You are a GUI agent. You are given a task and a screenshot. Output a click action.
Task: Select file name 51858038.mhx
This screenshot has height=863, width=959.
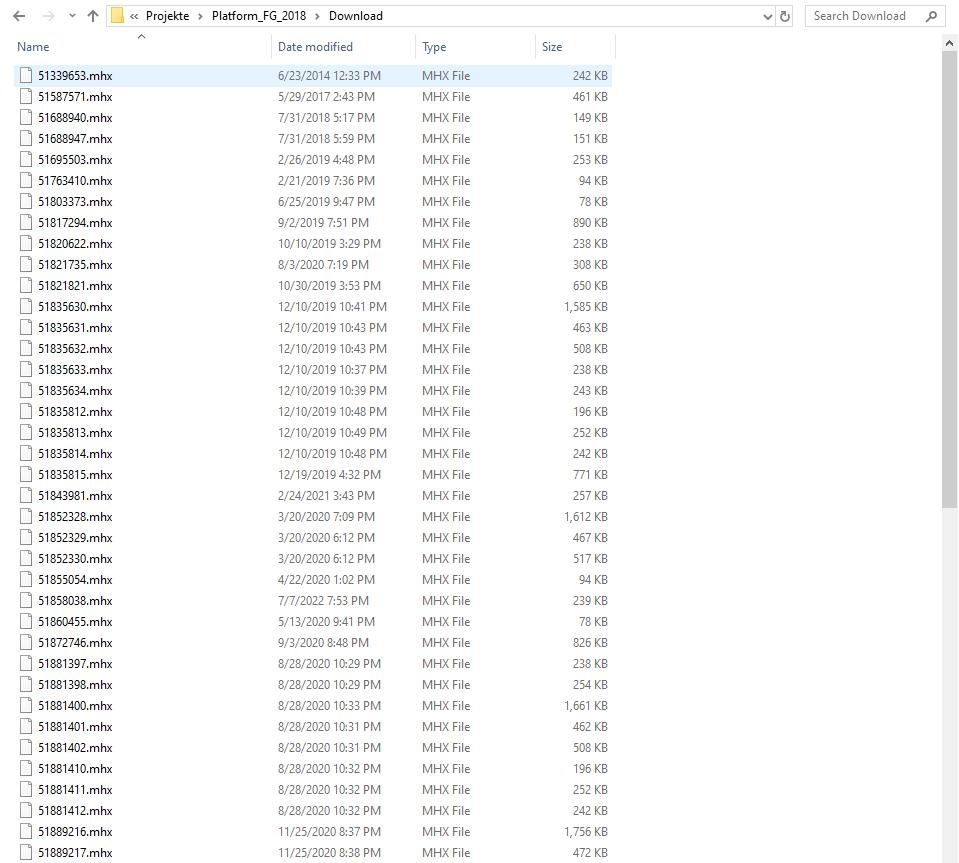tap(75, 601)
